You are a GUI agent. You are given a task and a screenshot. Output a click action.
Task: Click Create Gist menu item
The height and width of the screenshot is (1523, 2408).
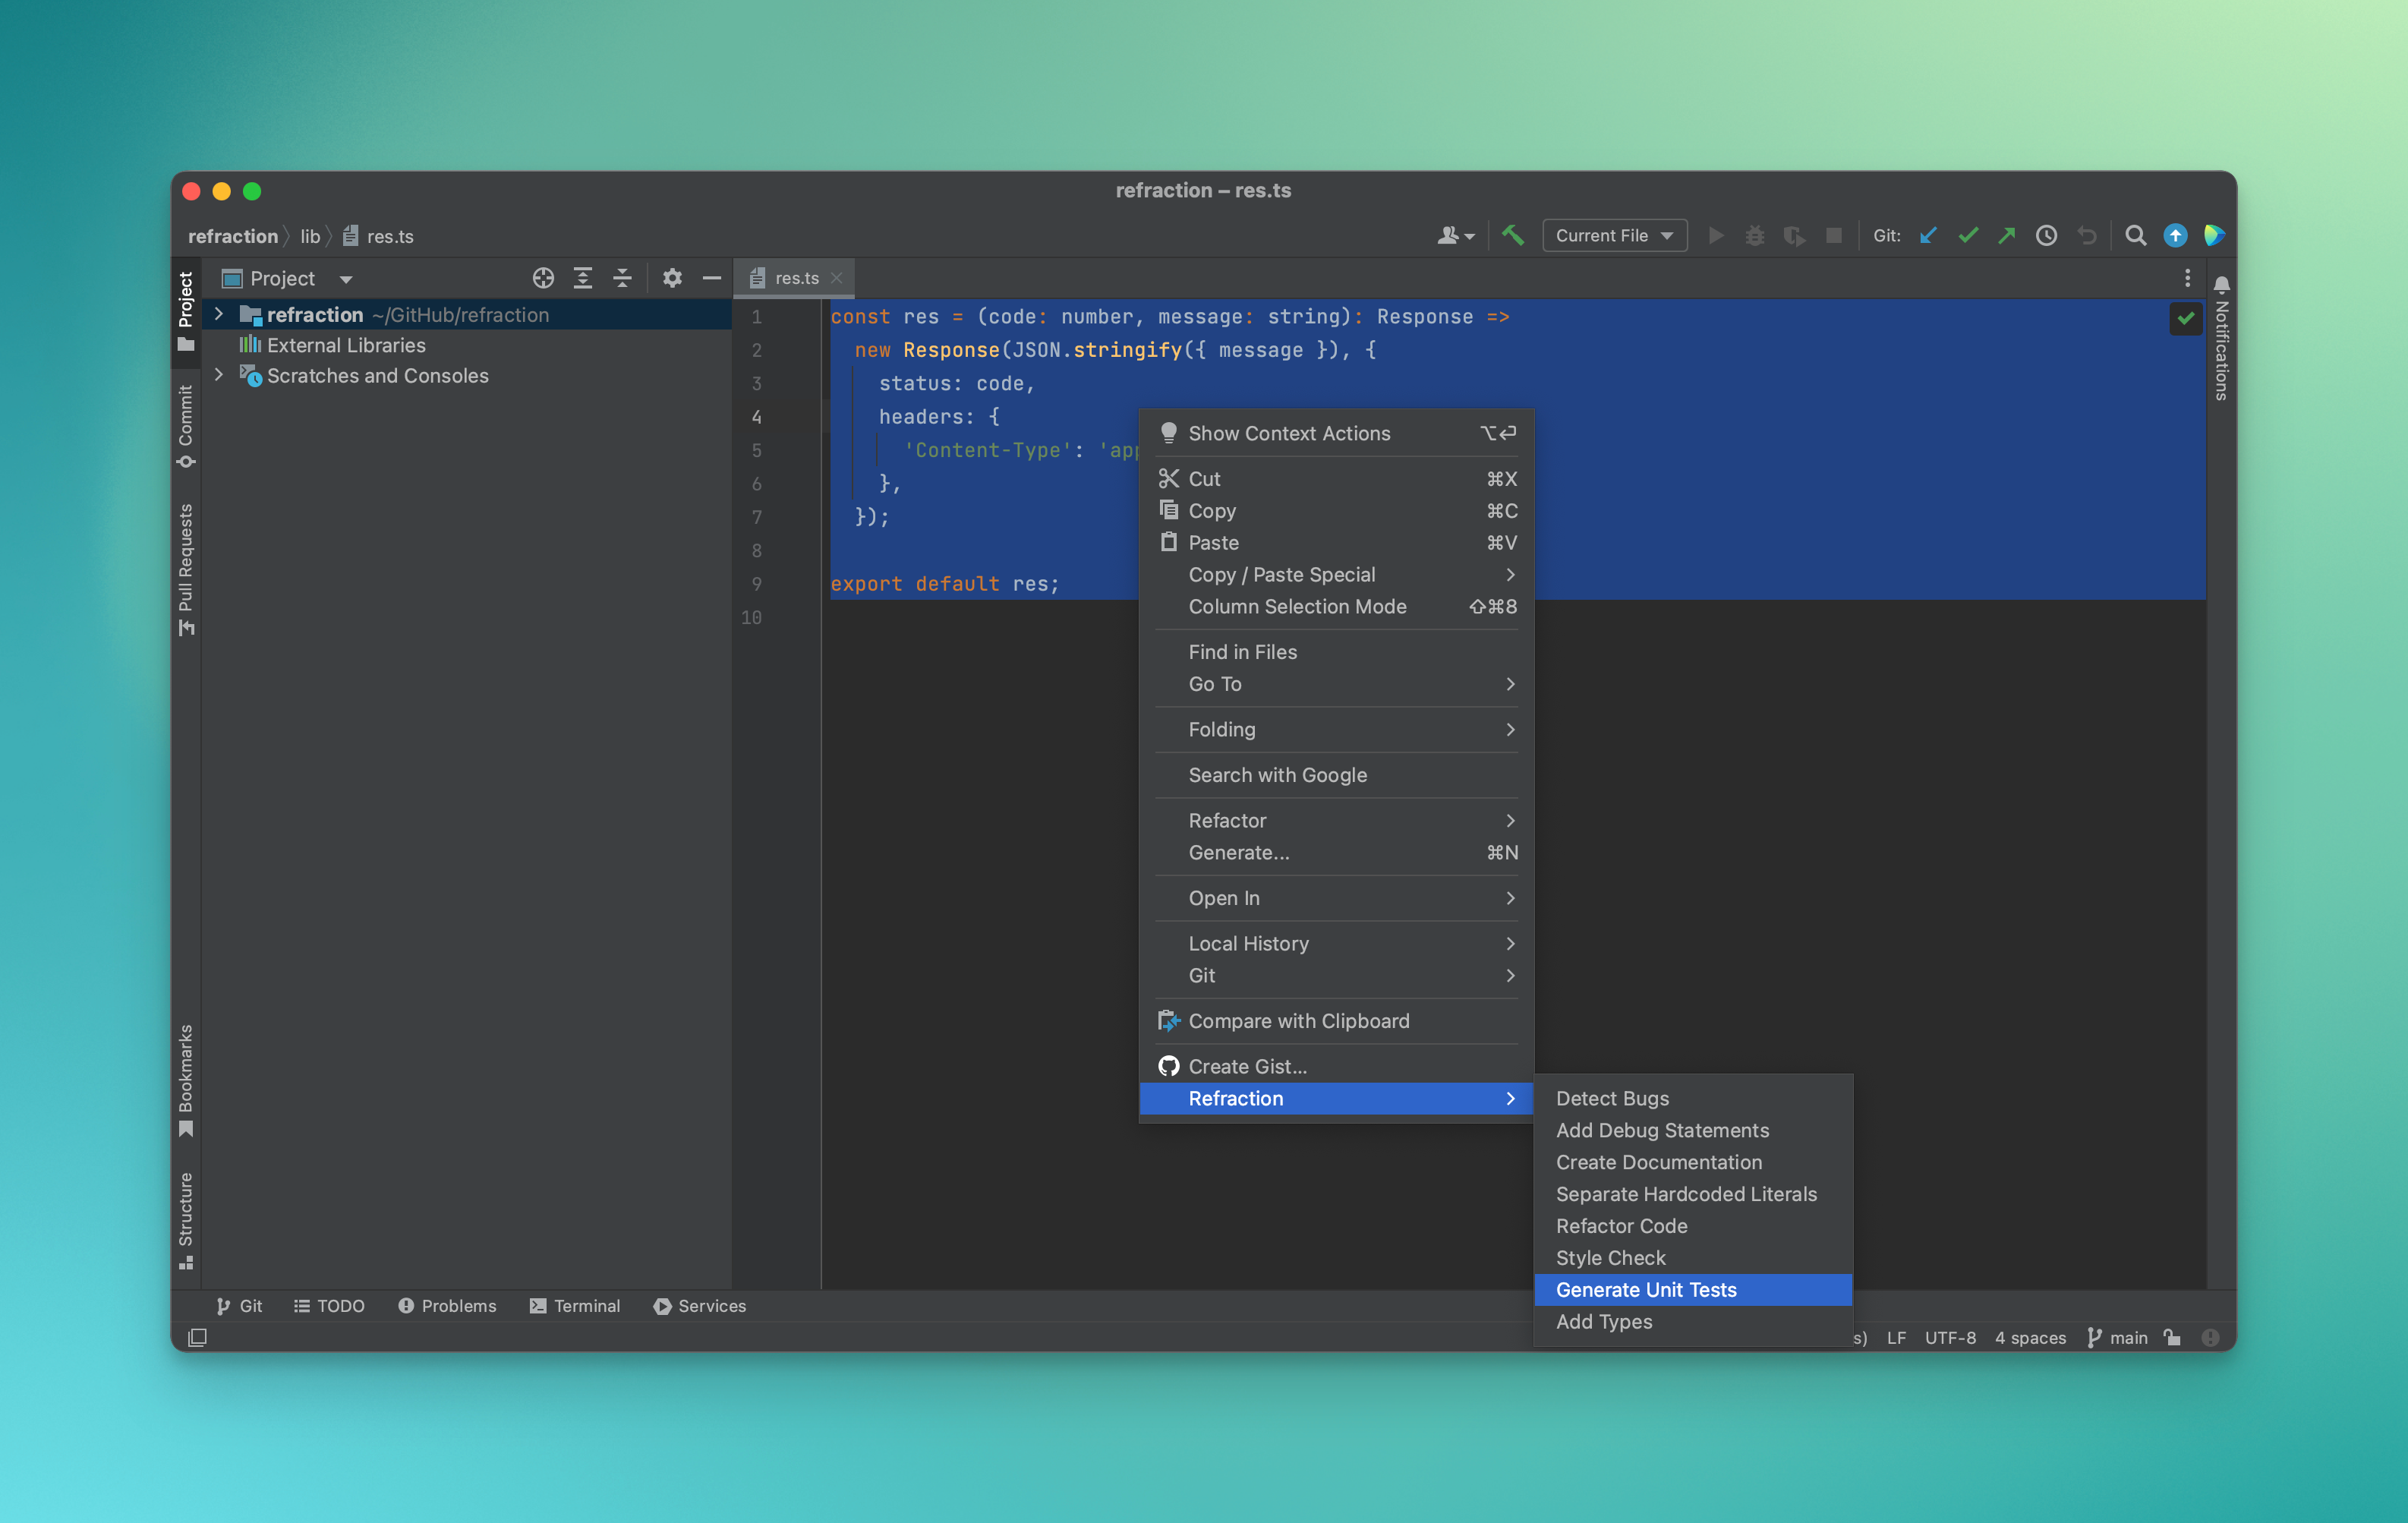point(1336,1067)
